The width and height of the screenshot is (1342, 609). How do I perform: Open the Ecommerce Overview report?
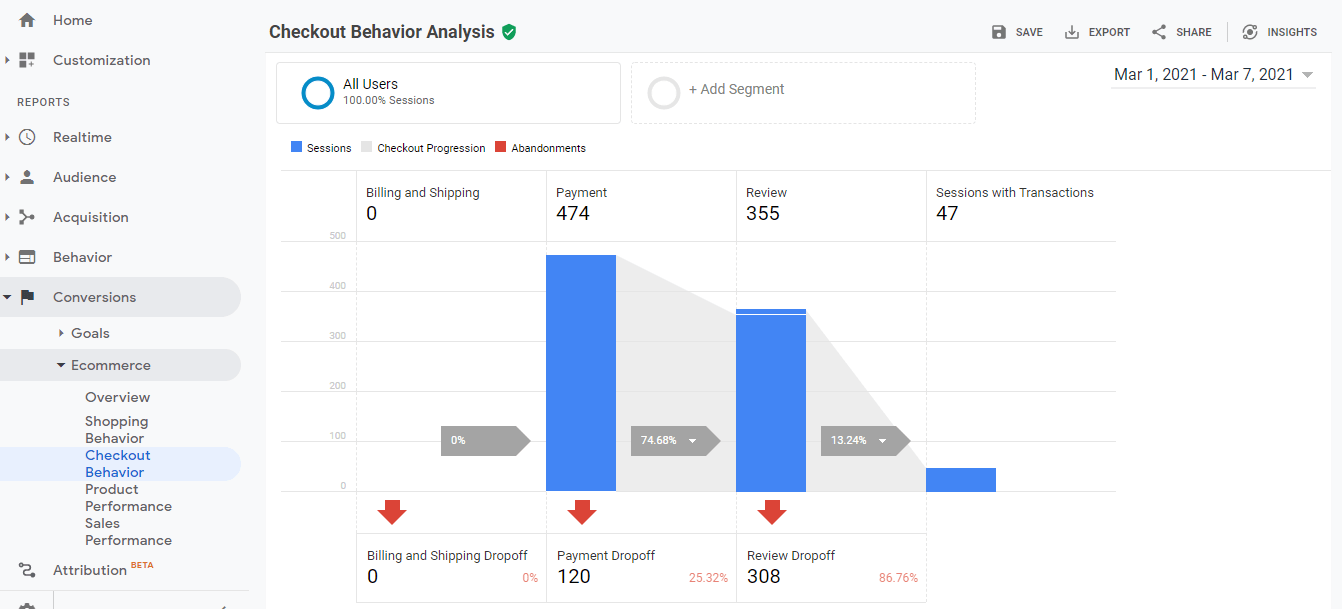(117, 397)
